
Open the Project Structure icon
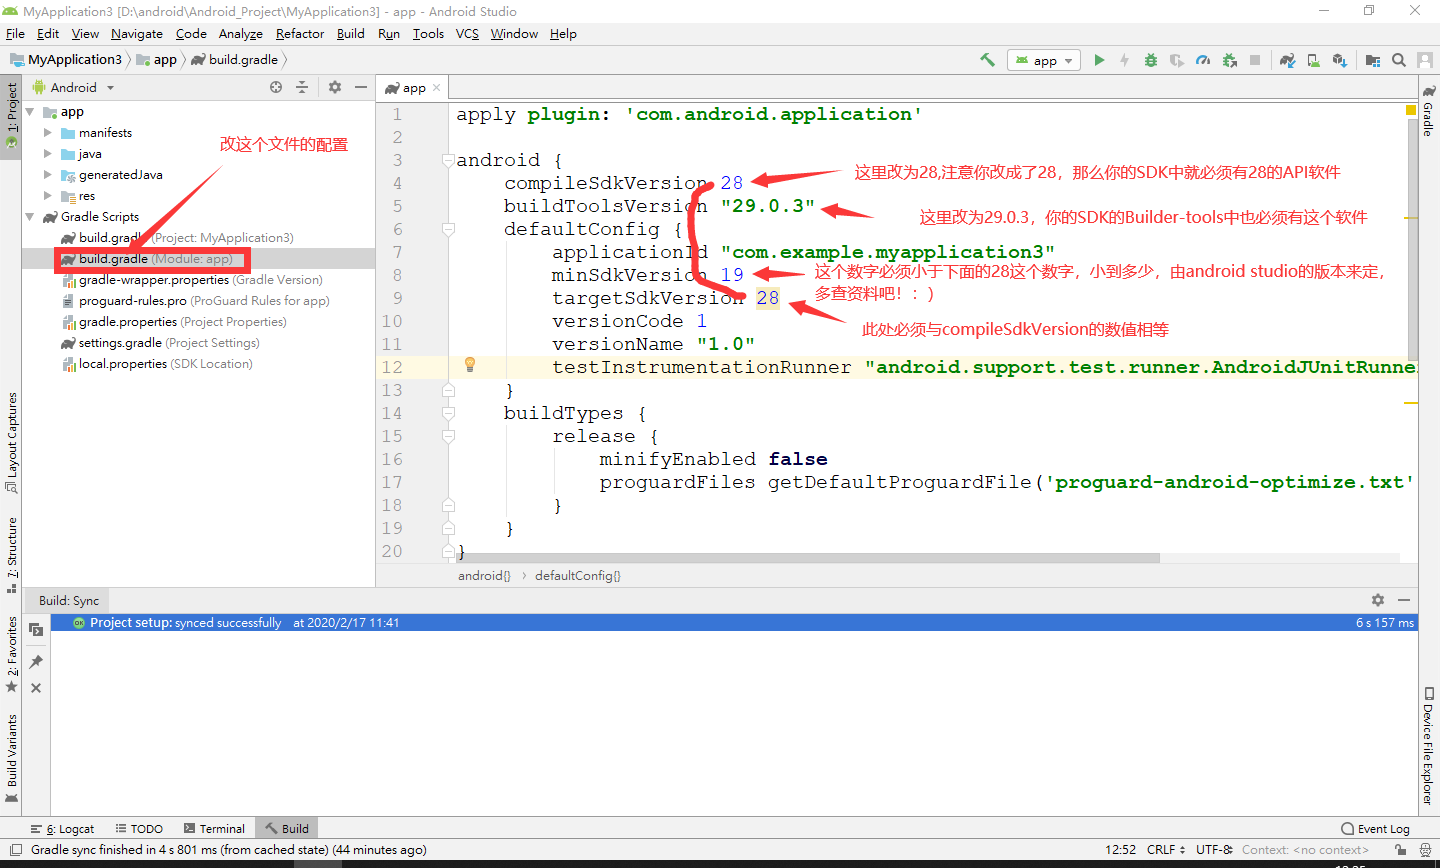1373,60
